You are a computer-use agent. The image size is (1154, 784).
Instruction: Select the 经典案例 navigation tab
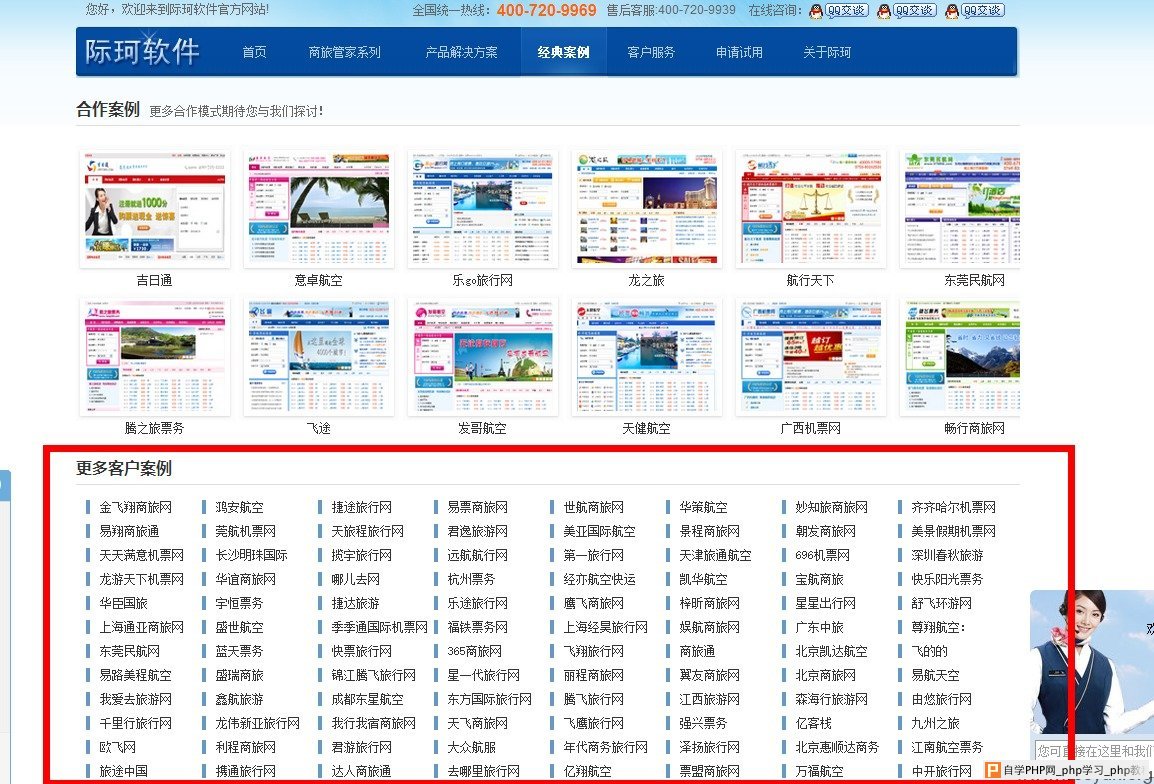pyautogui.click(x=563, y=52)
